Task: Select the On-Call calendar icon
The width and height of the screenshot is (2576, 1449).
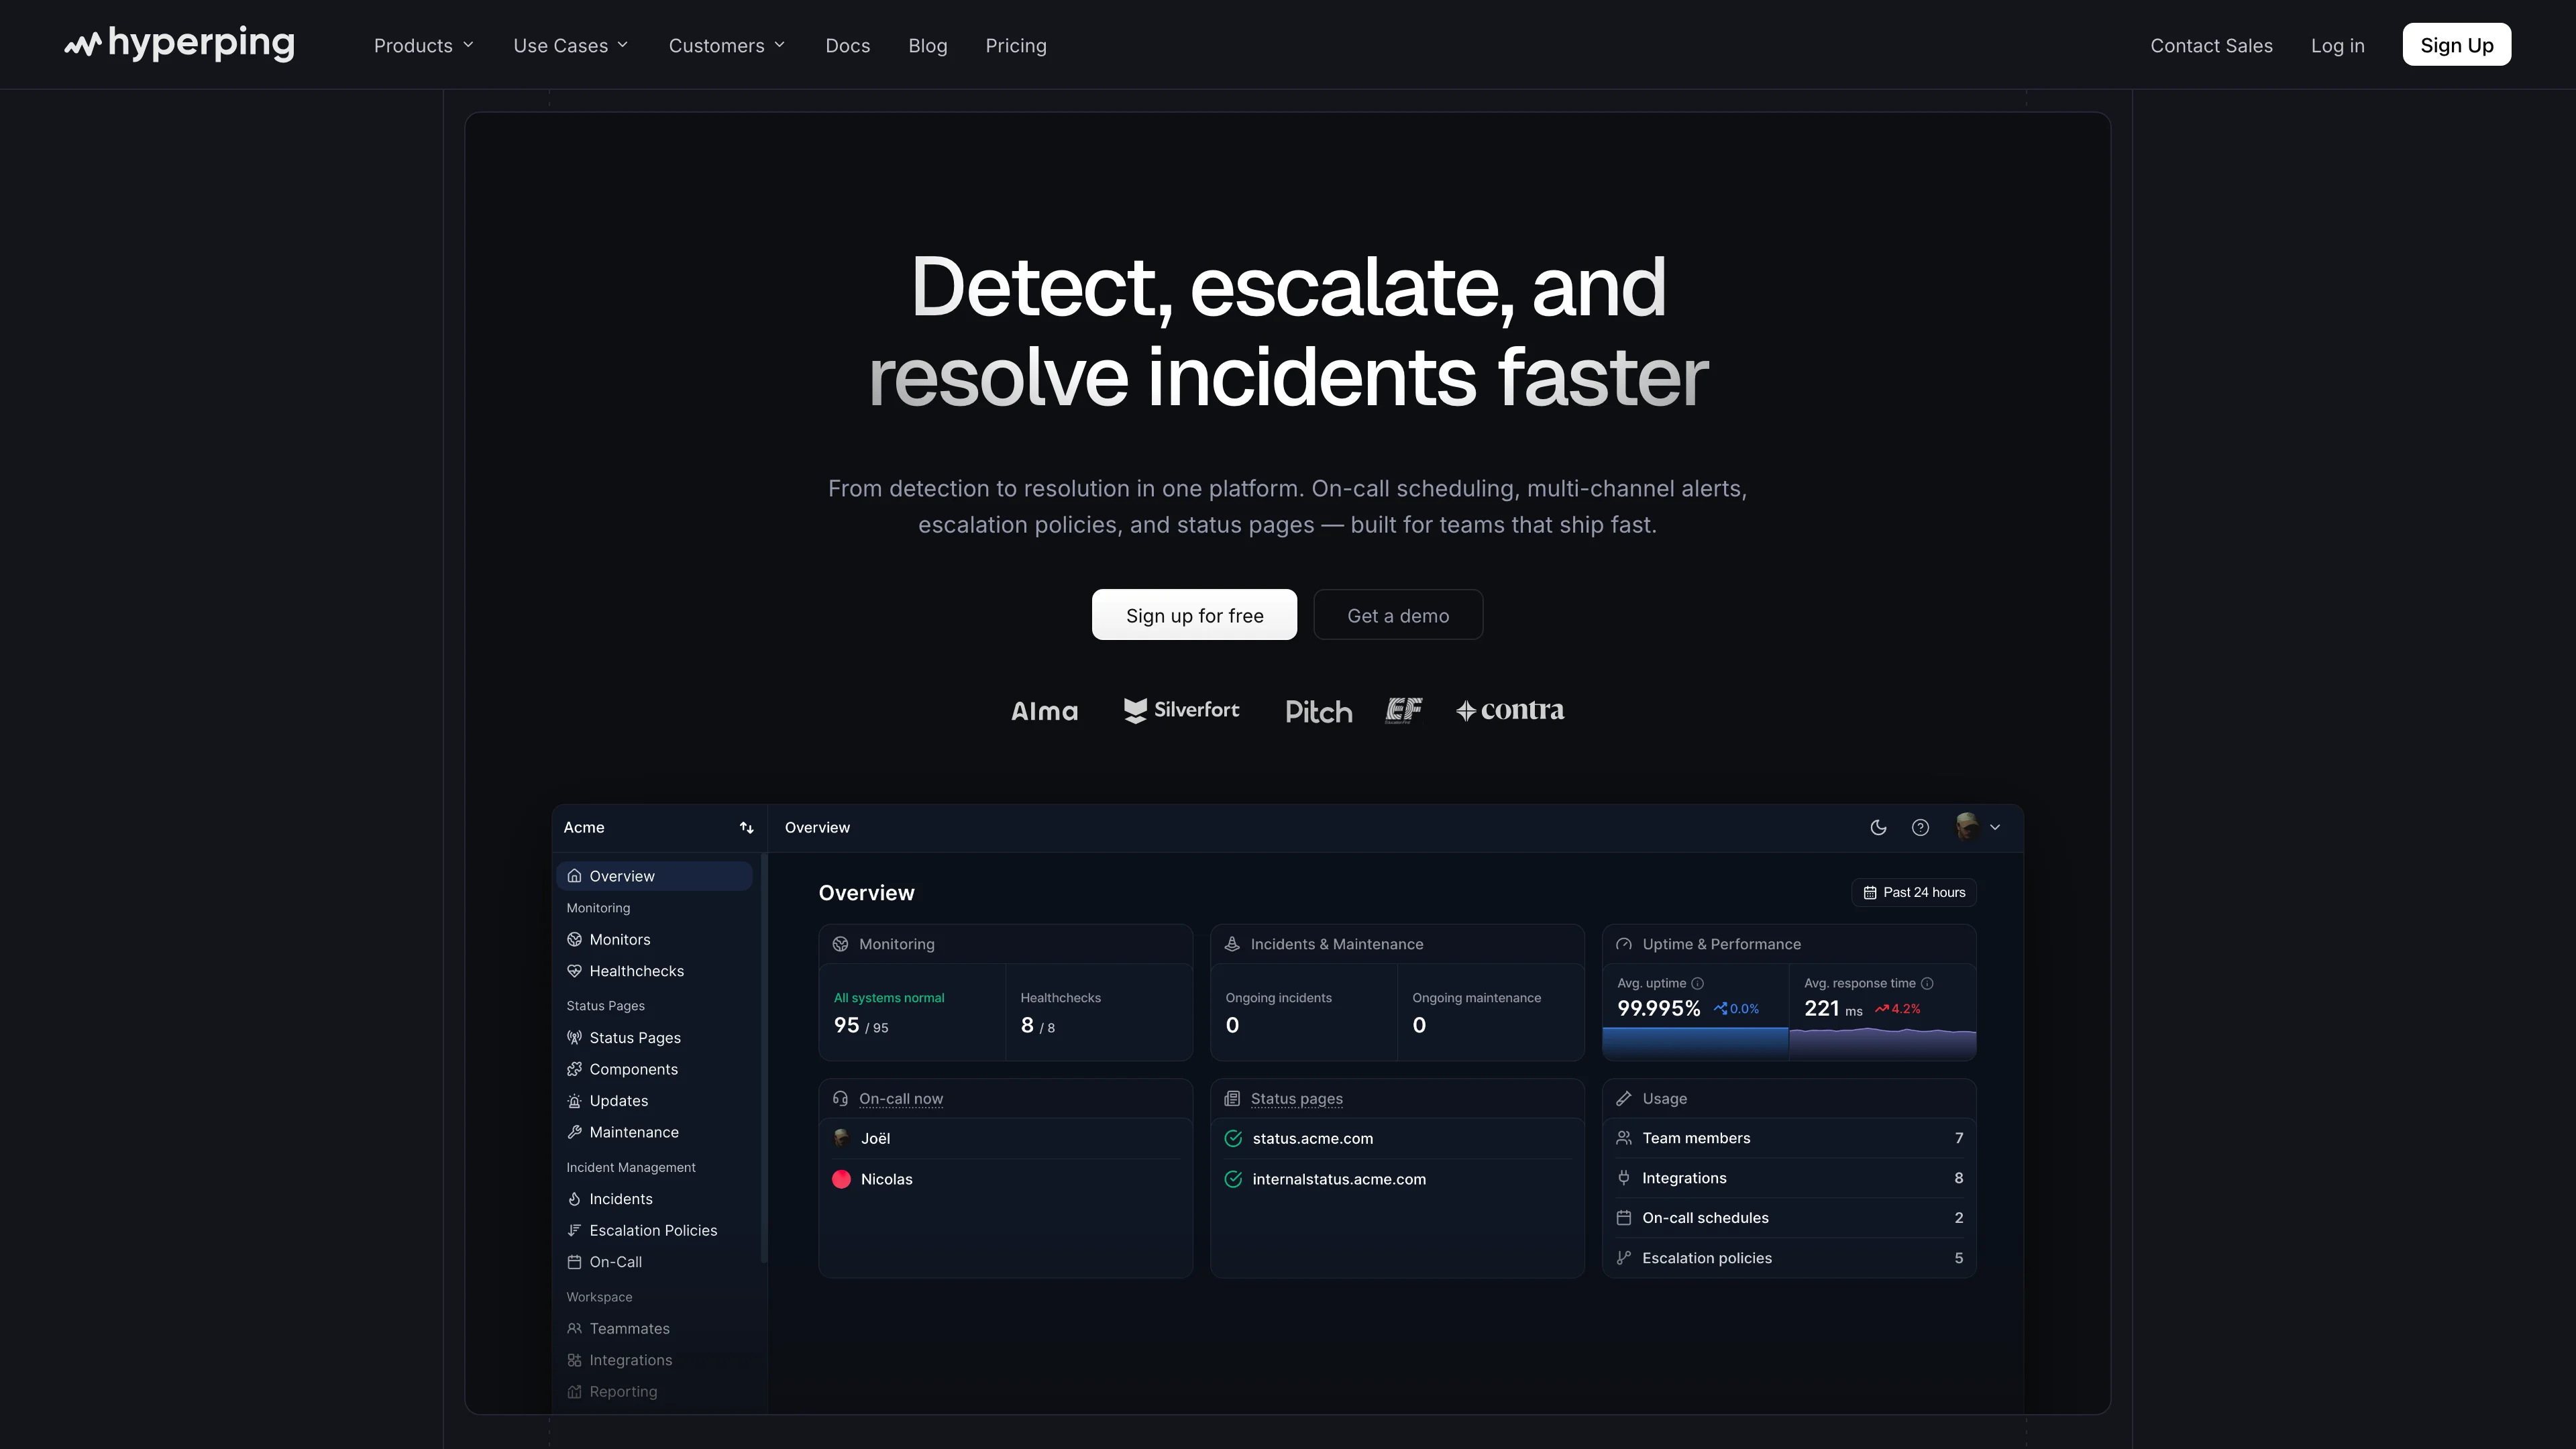Action: pos(575,1261)
